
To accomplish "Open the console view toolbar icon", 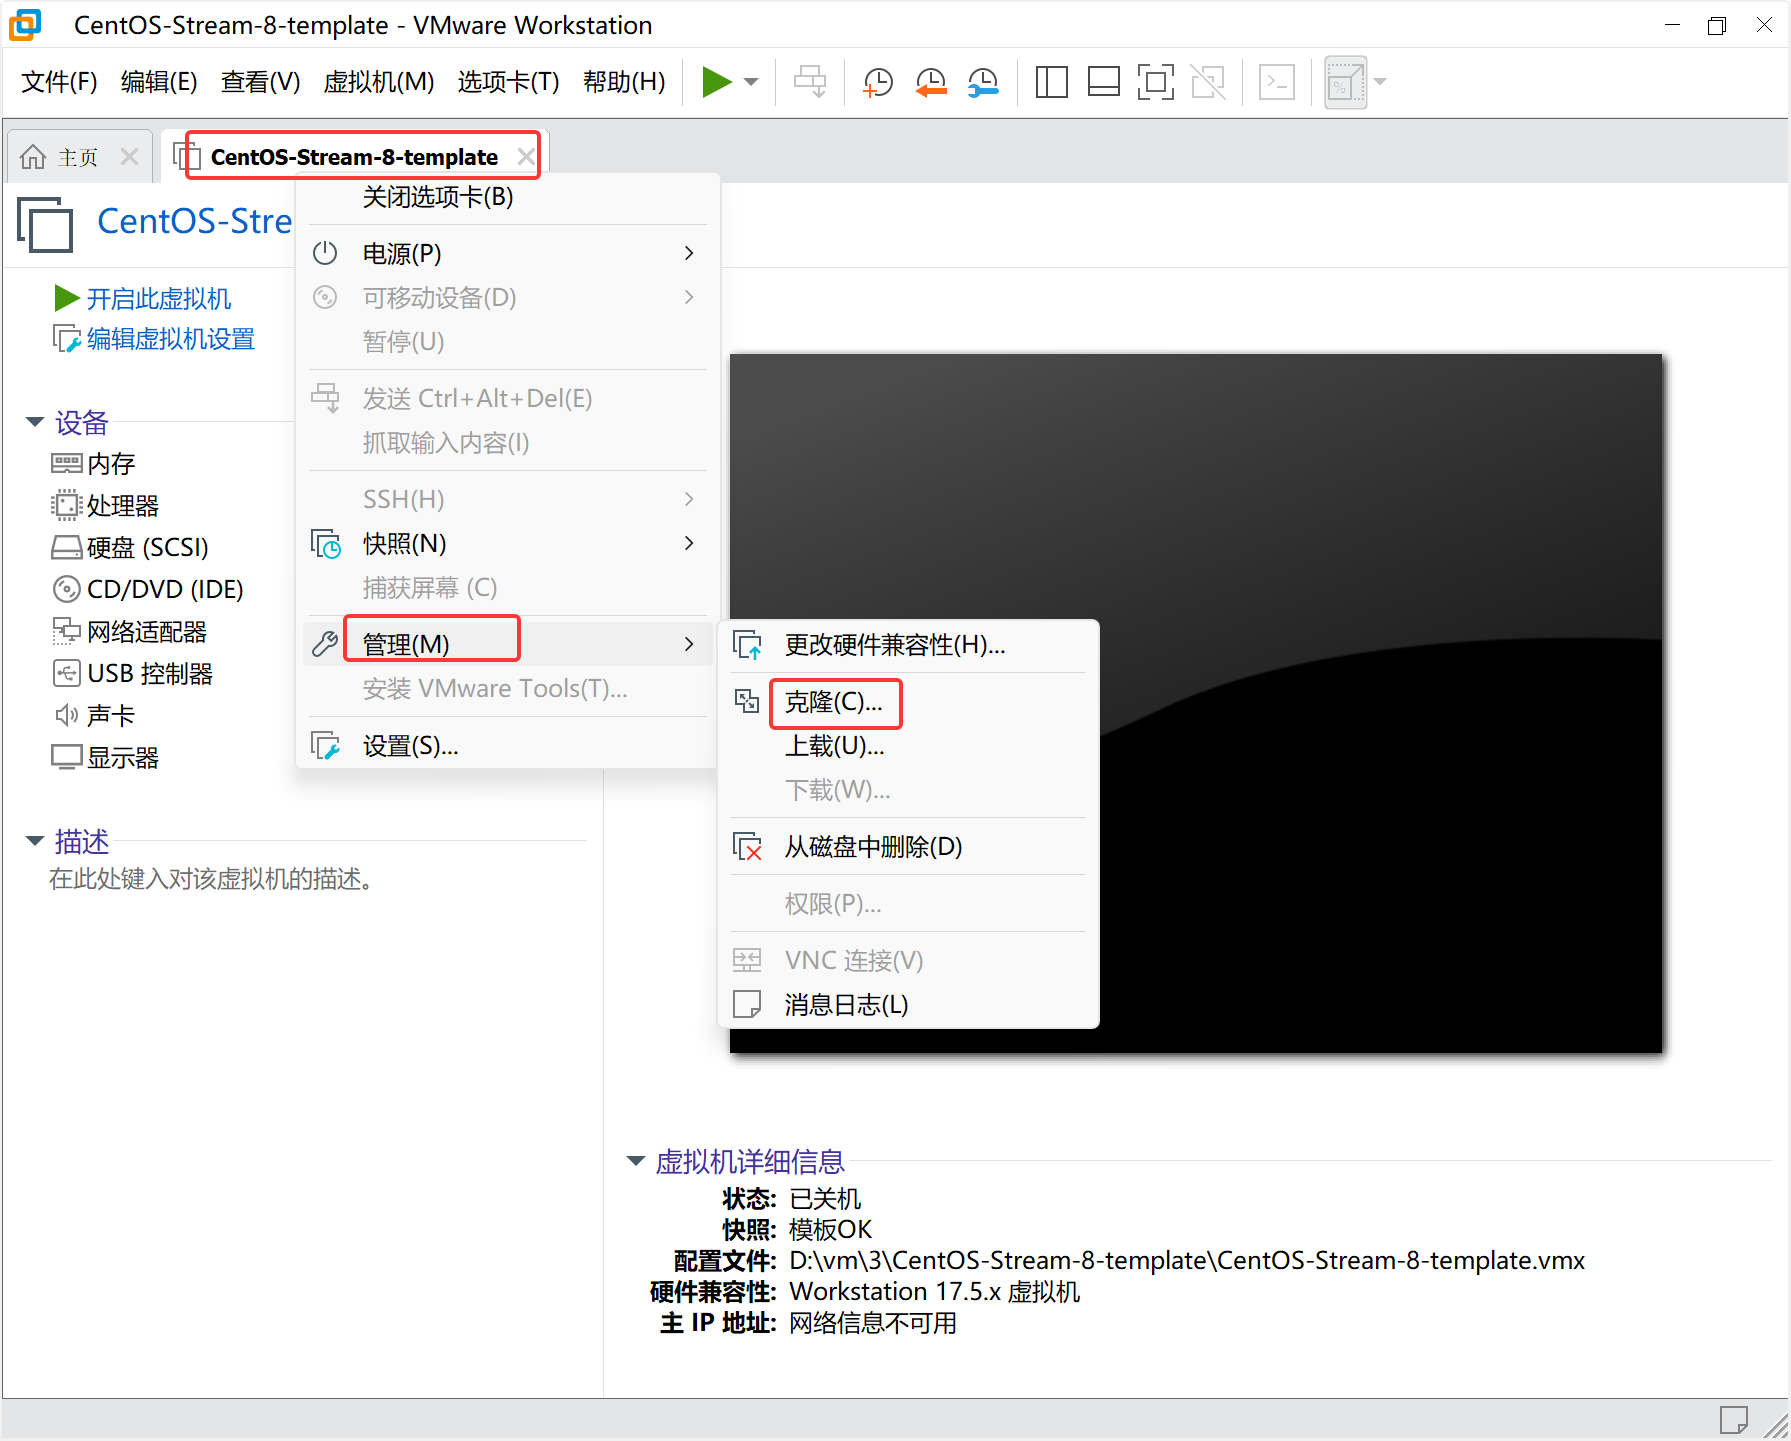I will [1277, 82].
